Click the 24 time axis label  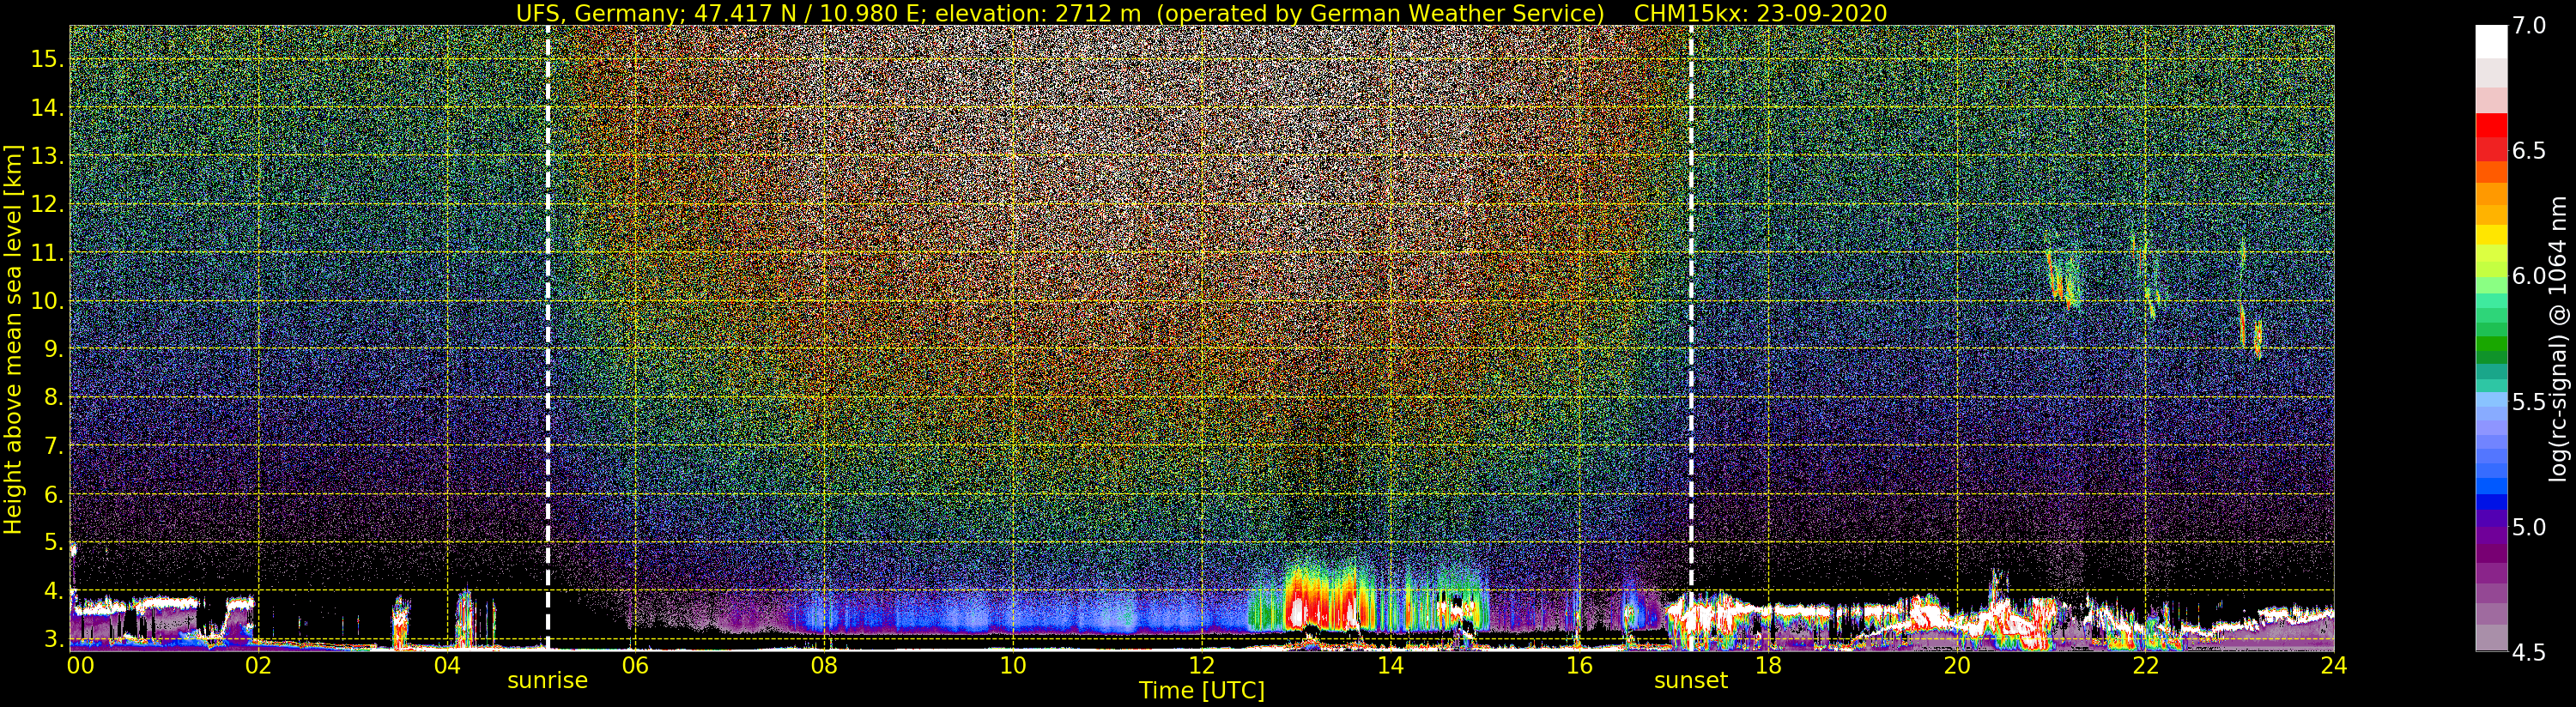tap(2333, 665)
